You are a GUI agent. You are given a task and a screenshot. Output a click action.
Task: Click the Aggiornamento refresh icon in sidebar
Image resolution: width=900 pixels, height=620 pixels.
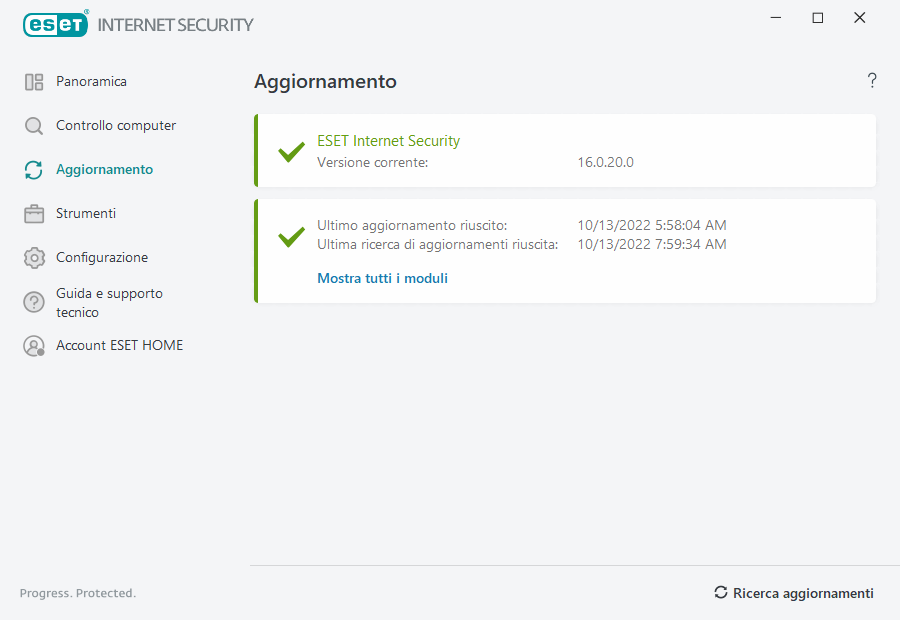tap(34, 170)
